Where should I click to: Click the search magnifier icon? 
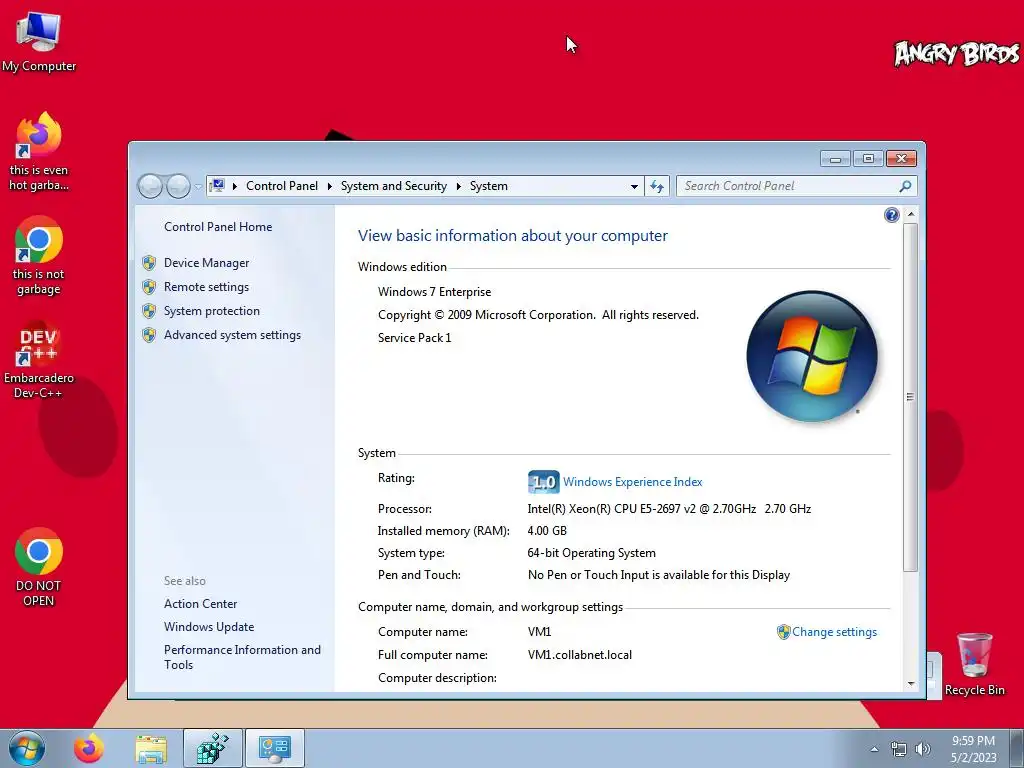(x=905, y=186)
